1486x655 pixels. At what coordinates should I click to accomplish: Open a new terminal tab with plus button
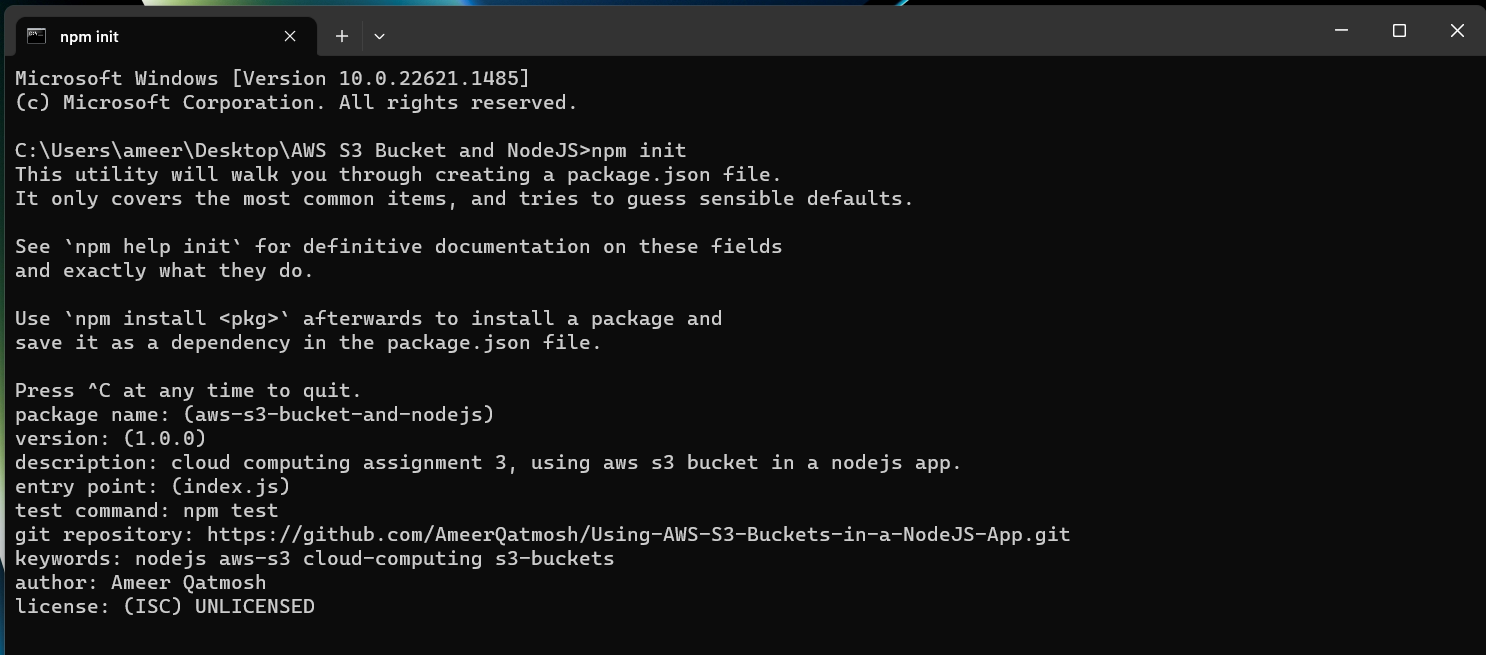point(342,36)
